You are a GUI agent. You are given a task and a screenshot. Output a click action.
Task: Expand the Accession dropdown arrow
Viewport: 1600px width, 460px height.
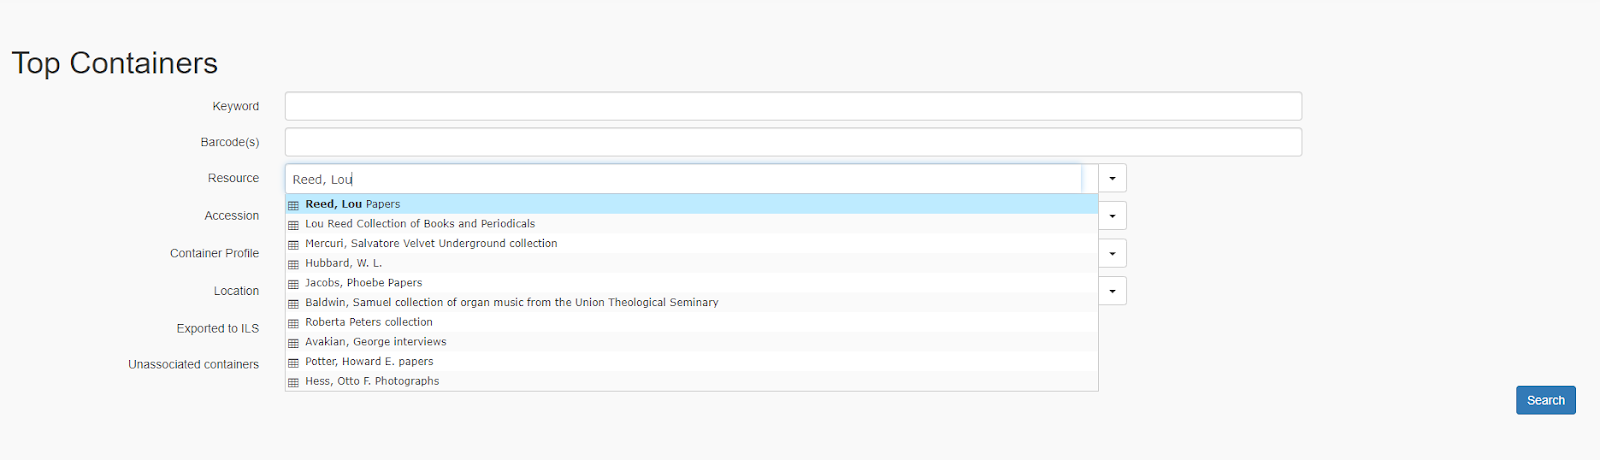1112,216
